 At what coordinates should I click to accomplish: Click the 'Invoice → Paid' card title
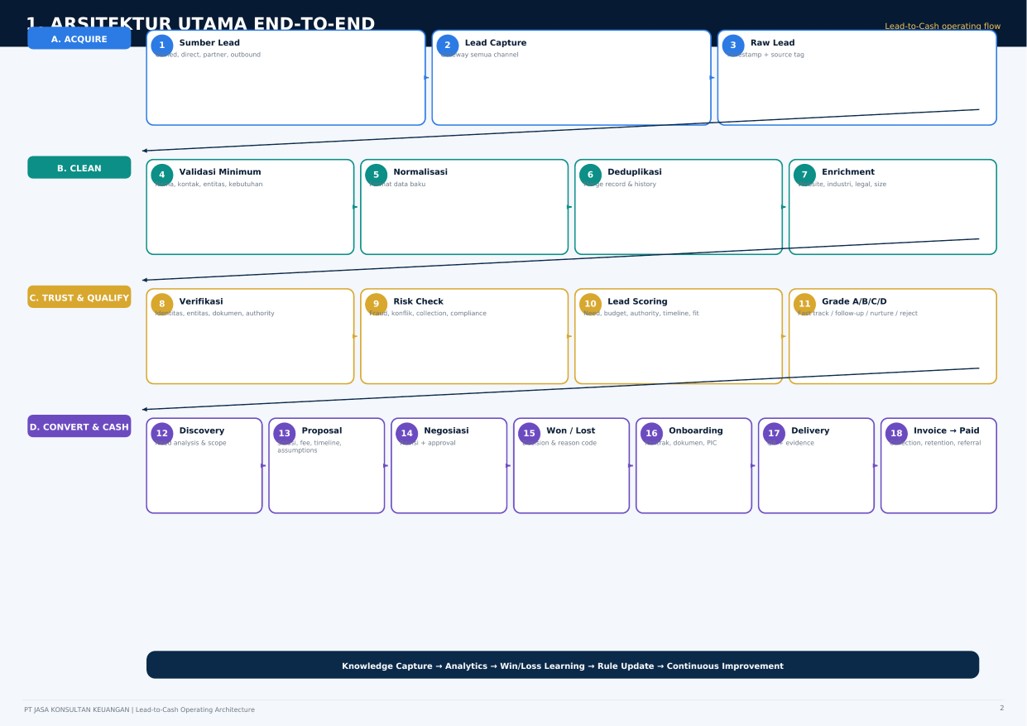click(946, 430)
